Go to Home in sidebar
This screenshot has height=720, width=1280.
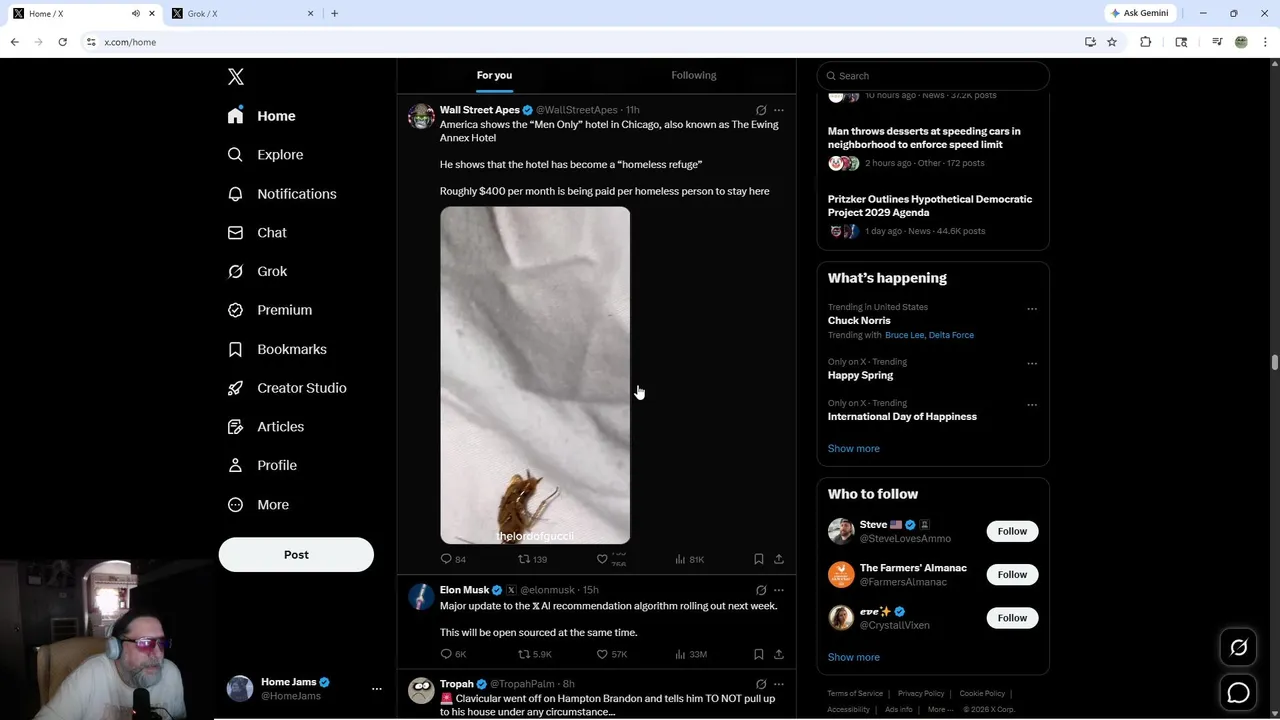[x=261, y=116]
